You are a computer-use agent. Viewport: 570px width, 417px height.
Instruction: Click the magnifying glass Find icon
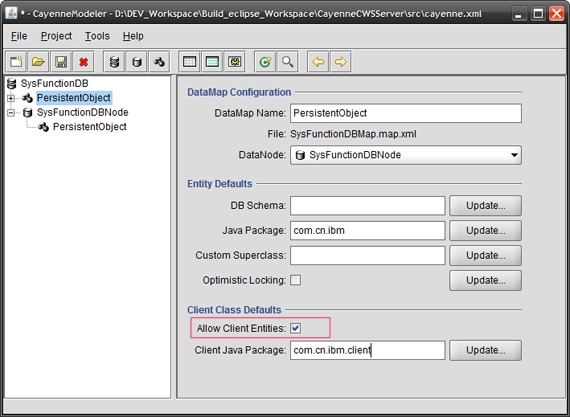288,62
